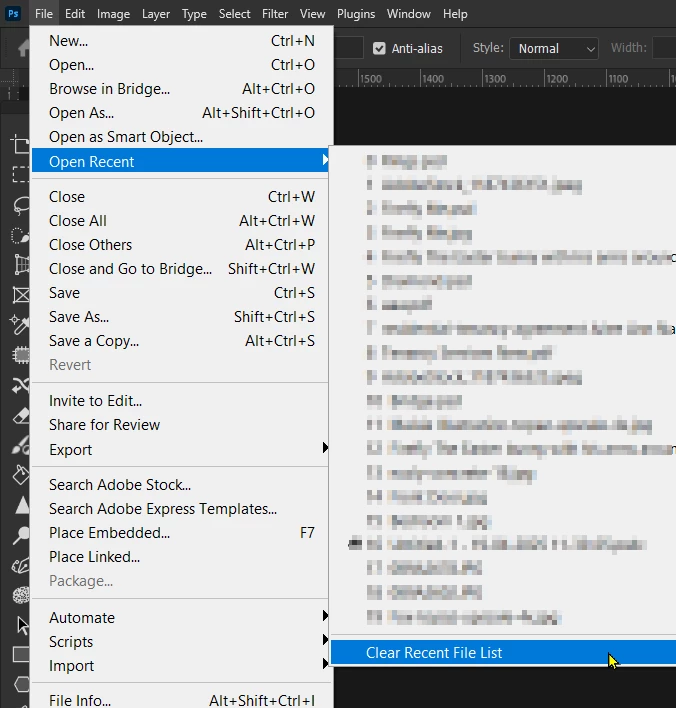Select the brush tool icon
Image resolution: width=676 pixels, height=708 pixels.
click(x=21, y=445)
